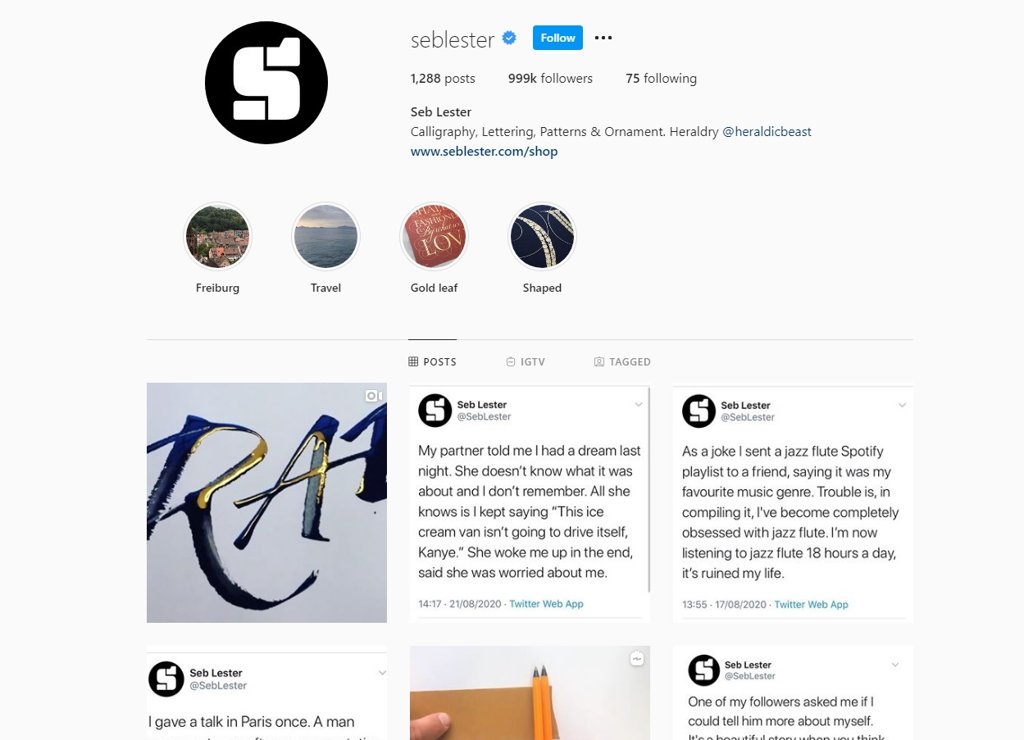Visit the www.seblester.com/shop link
This screenshot has height=740, width=1024.
click(484, 152)
